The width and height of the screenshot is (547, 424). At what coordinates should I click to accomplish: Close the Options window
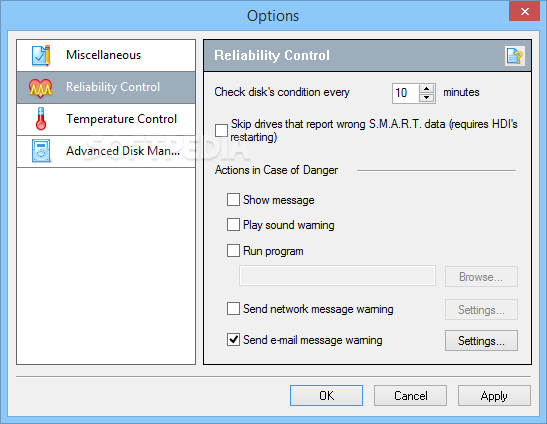524,12
